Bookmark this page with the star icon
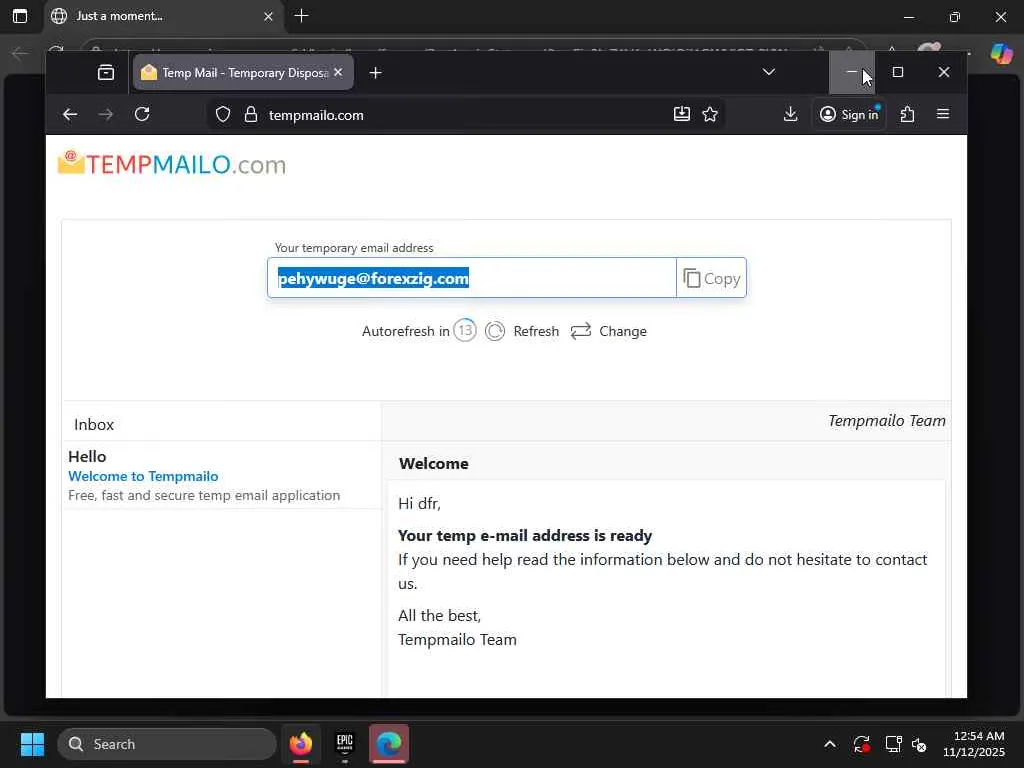The image size is (1024, 768). click(710, 114)
